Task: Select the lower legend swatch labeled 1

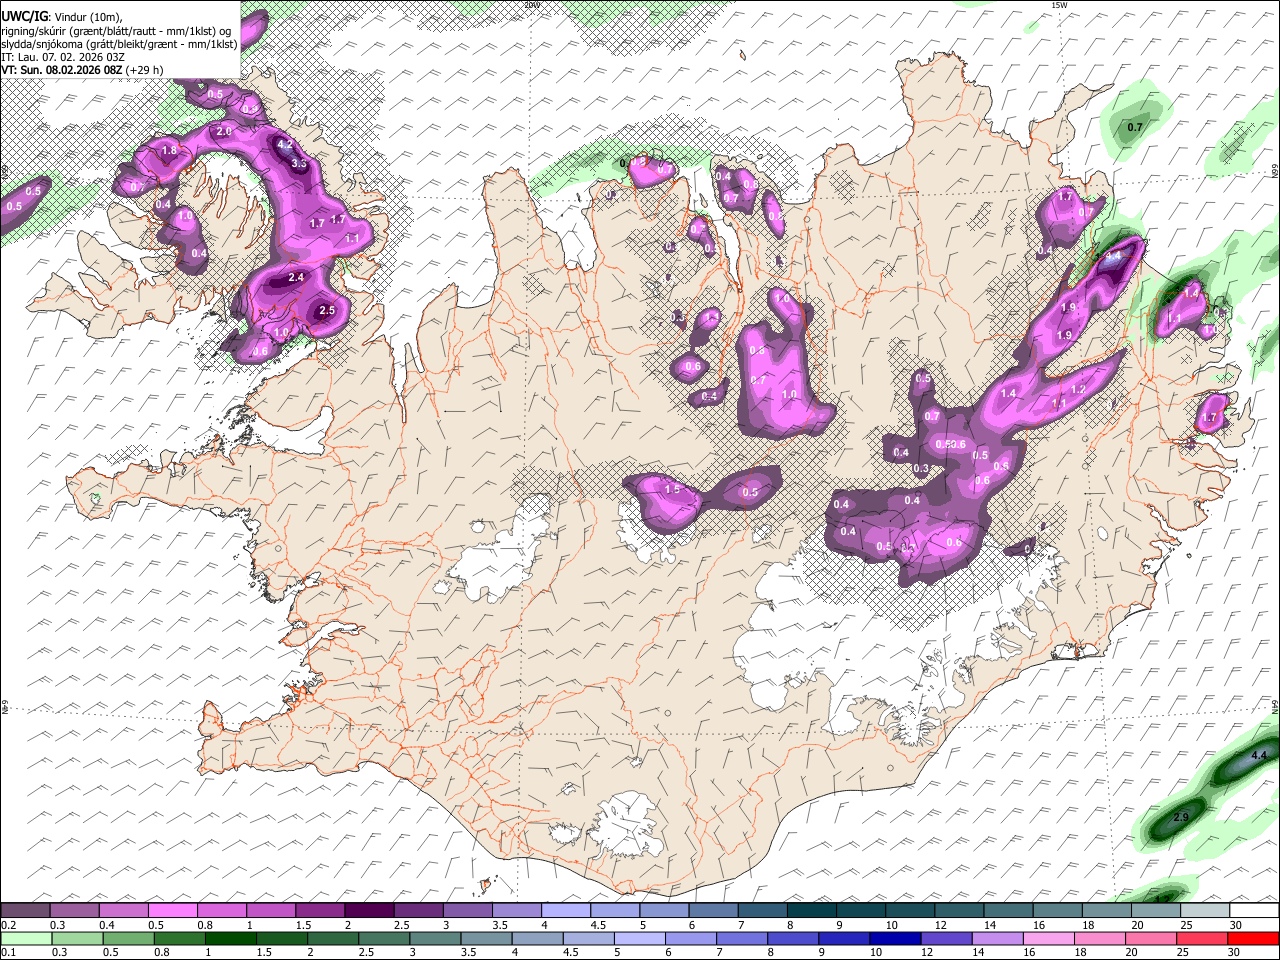Action: coord(230,938)
